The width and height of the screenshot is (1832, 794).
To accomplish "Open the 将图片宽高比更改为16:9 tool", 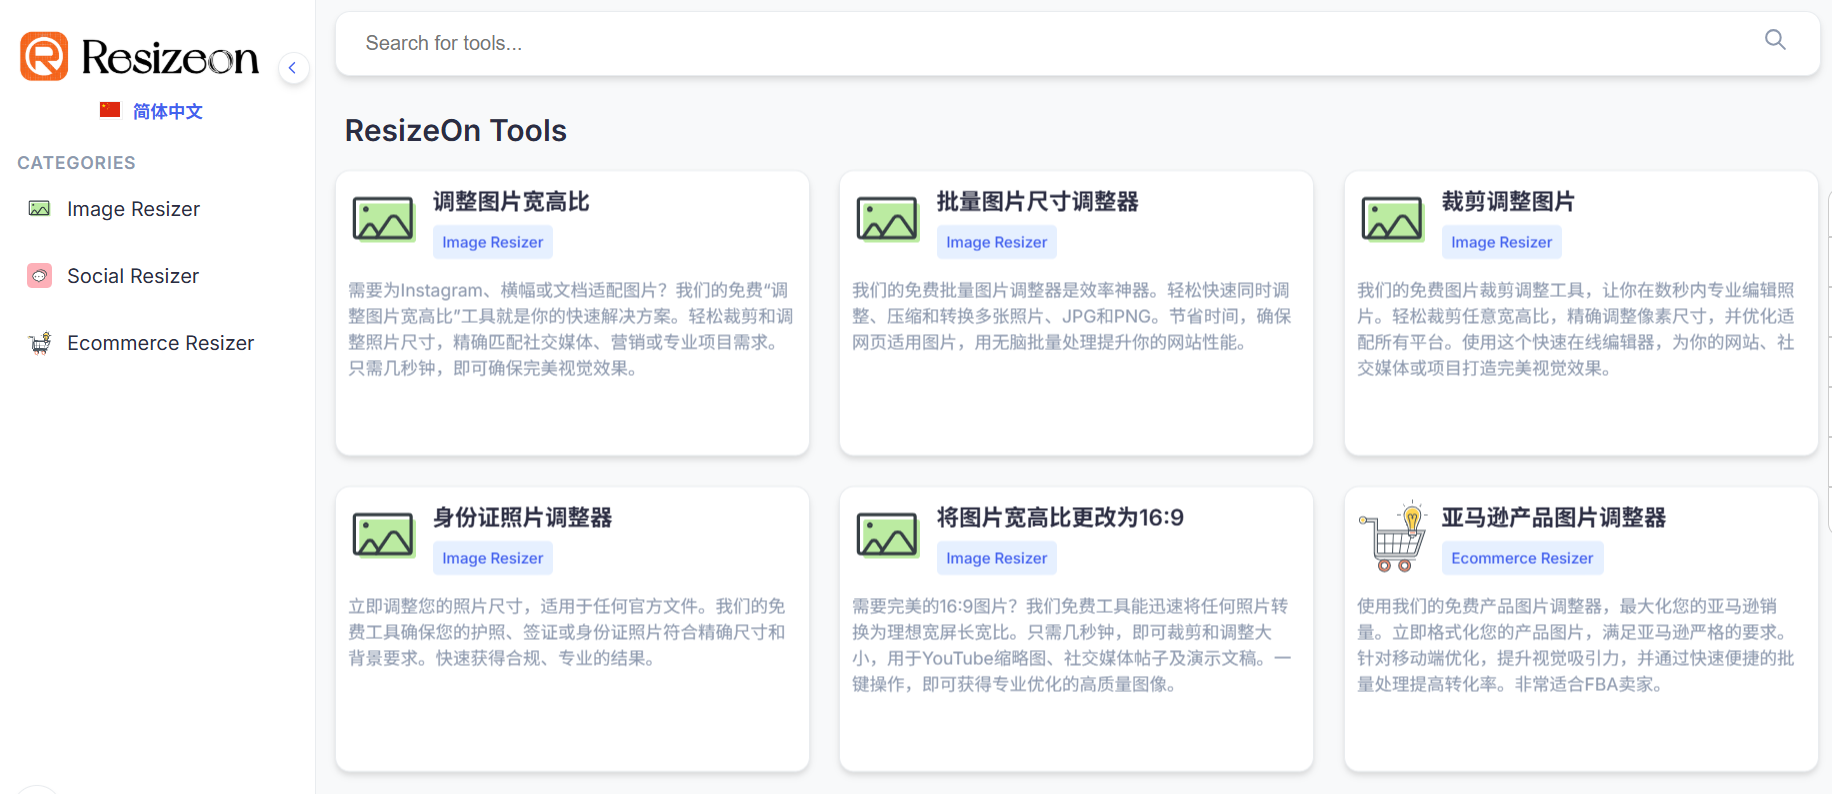I will (x=1060, y=518).
